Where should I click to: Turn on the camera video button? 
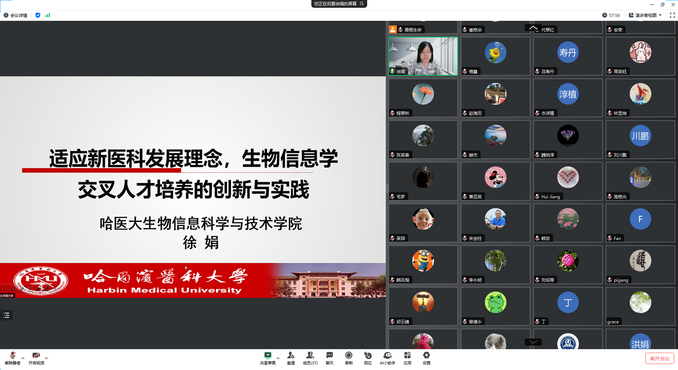coord(36,358)
